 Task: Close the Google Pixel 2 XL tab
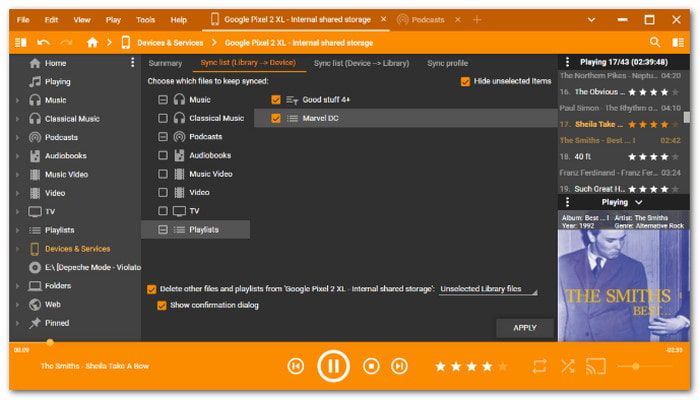pos(383,19)
